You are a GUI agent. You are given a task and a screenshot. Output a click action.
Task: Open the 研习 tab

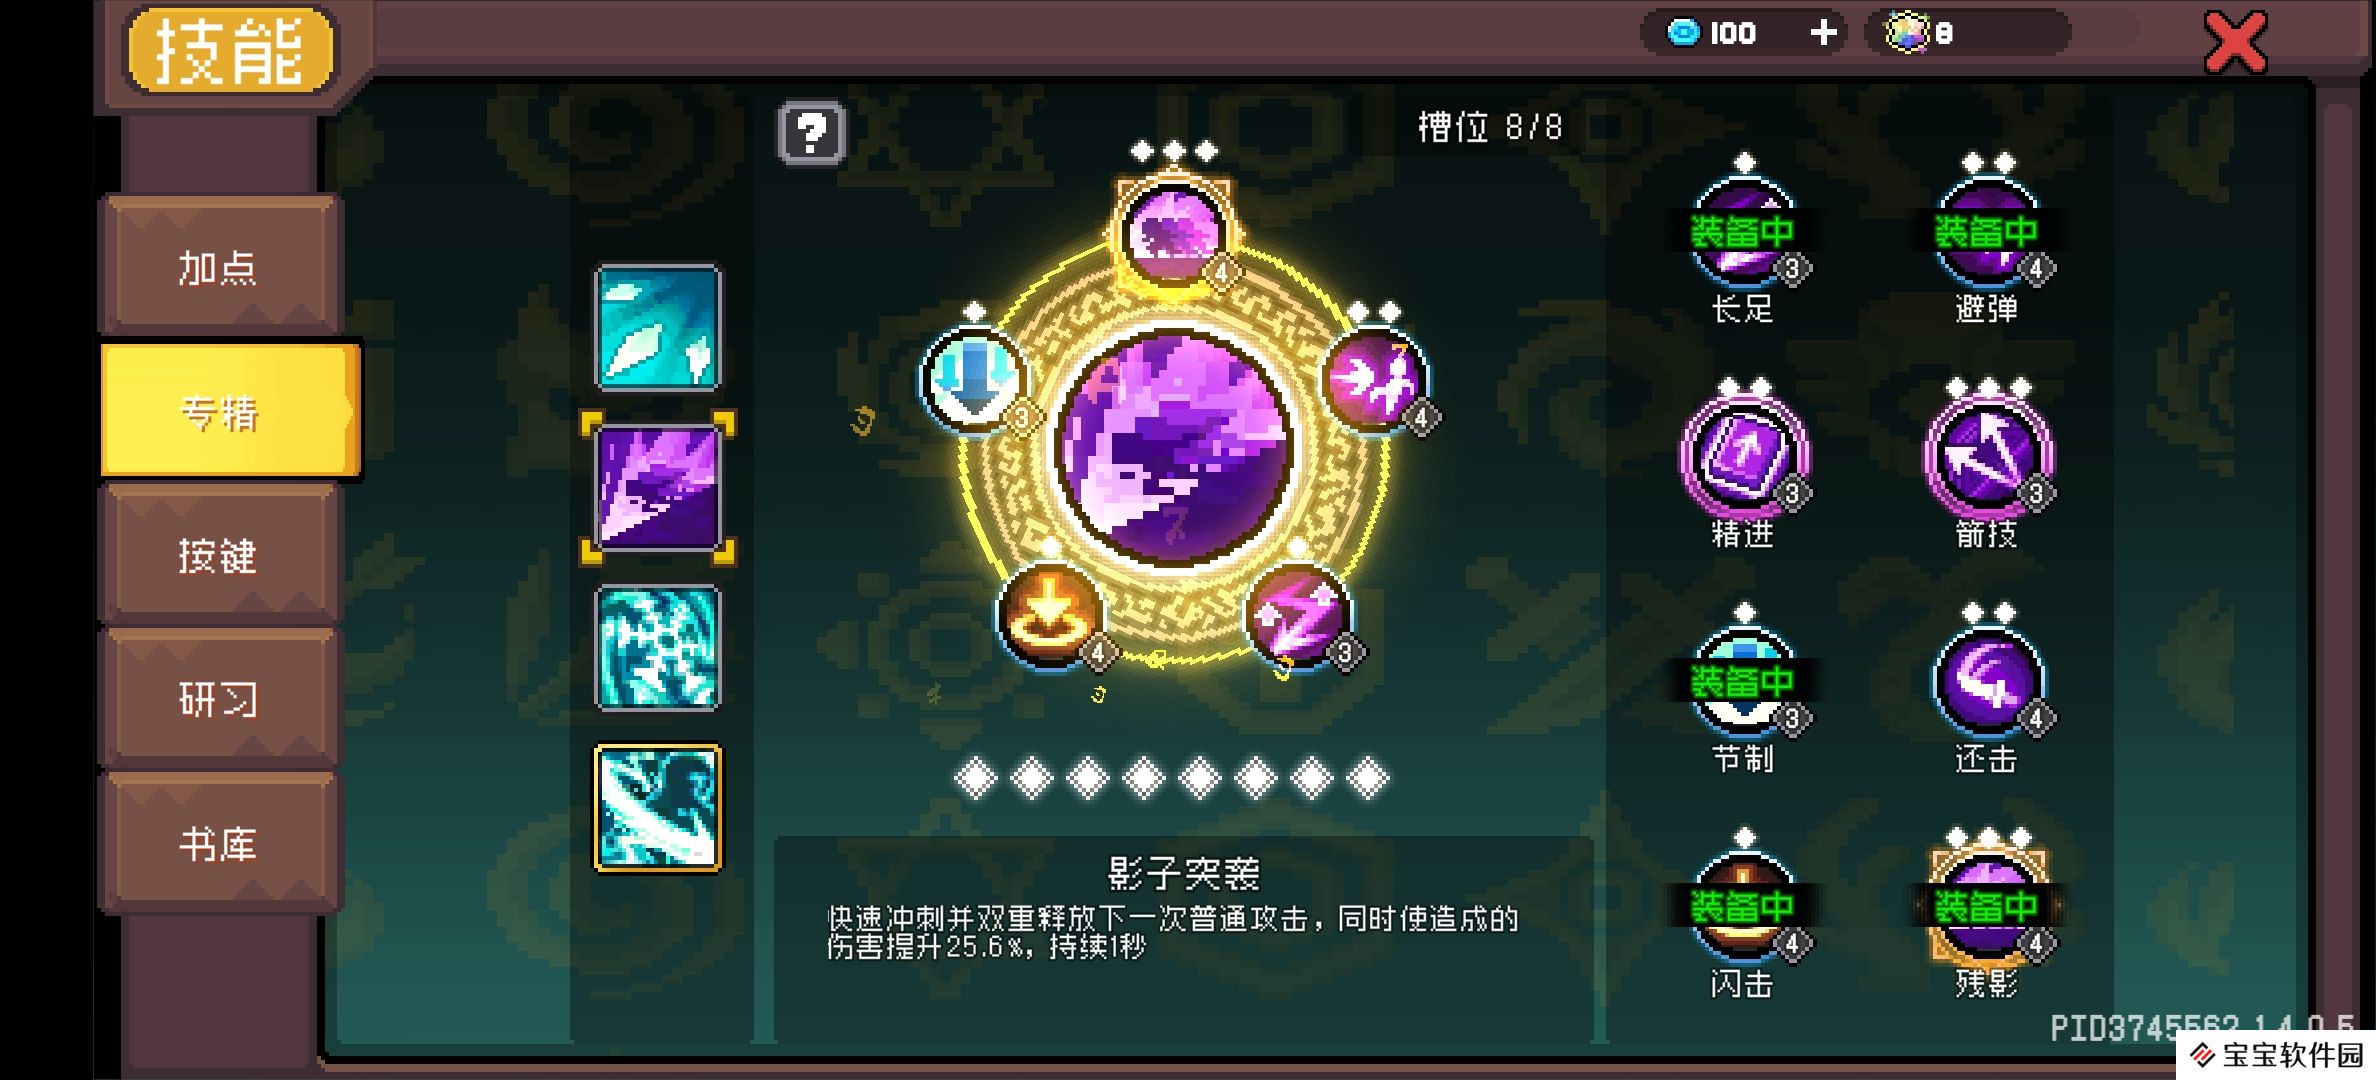220,699
